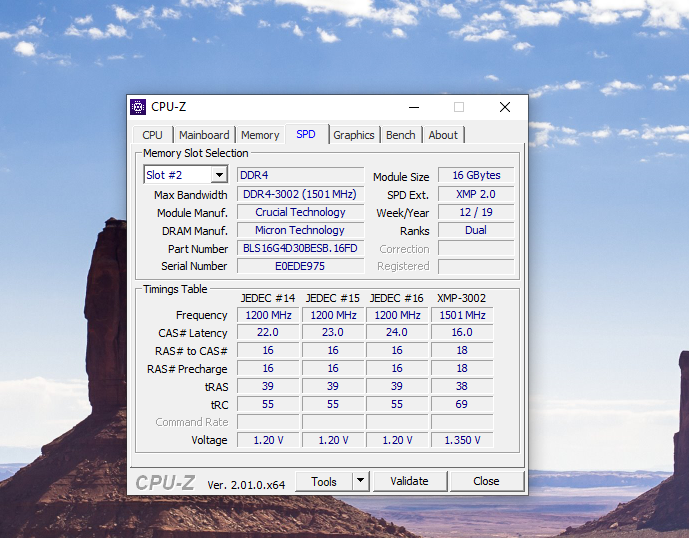
Task: Click the 1200 MHz JEDEC #14 frequency cell
Action: click(x=268, y=315)
